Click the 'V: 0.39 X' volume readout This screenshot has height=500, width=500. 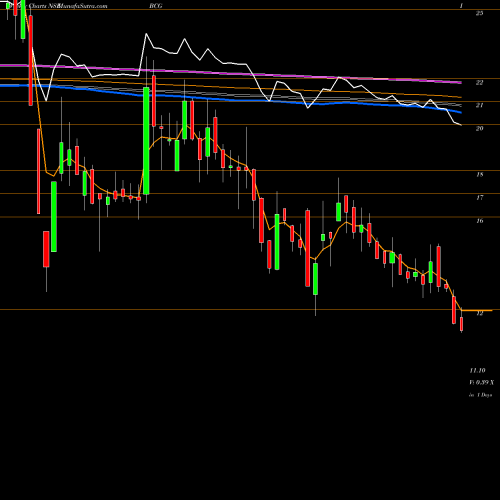[x=482, y=382]
